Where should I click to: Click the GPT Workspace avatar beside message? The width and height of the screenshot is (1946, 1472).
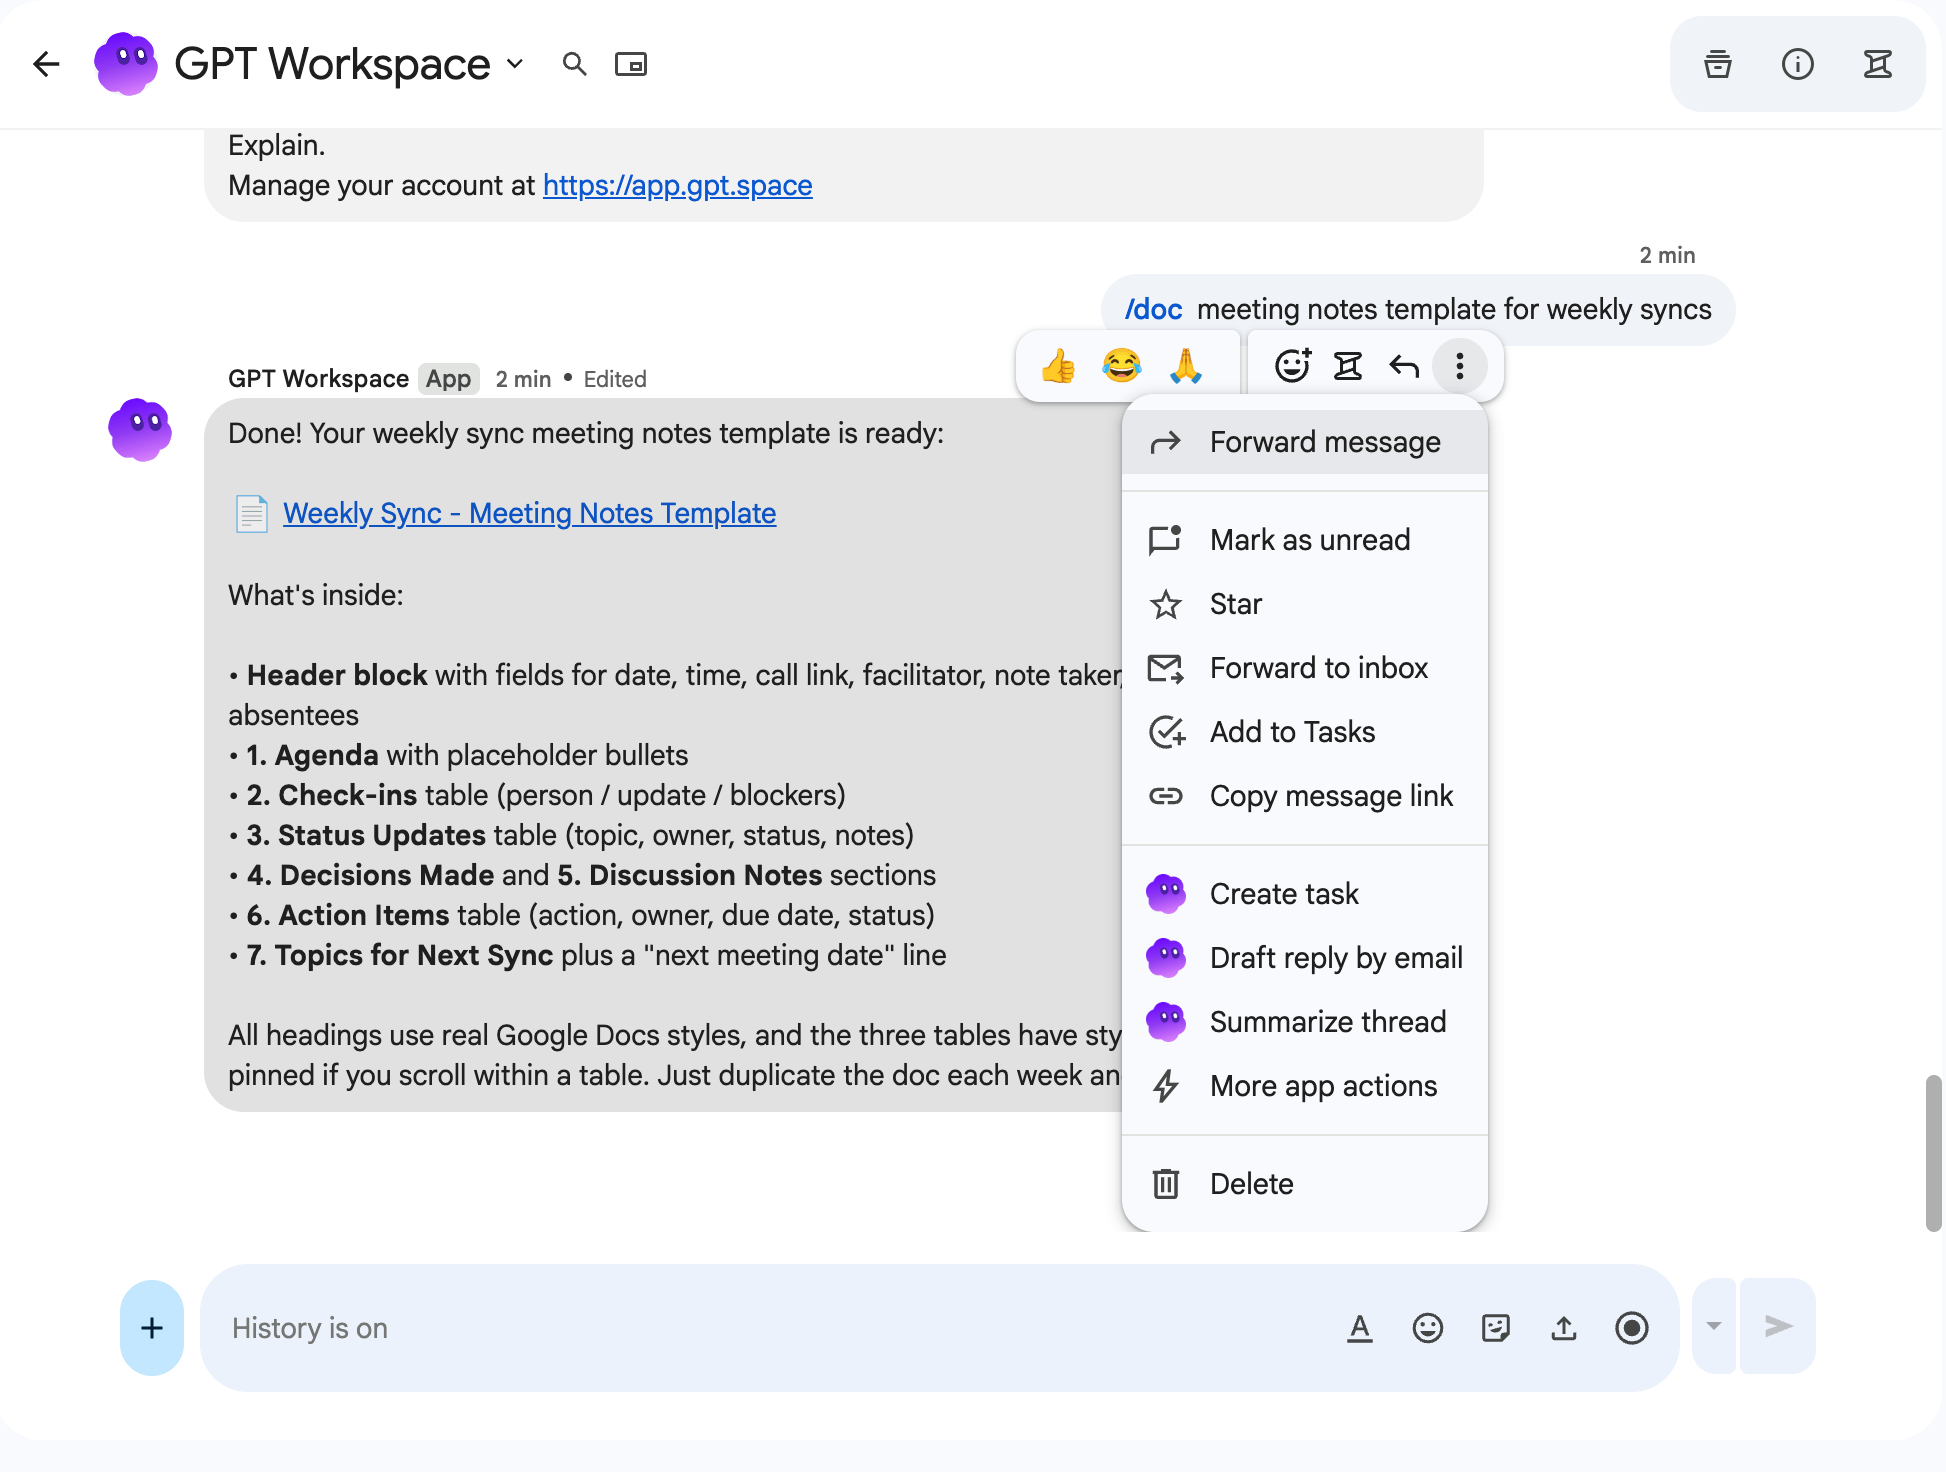[x=140, y=430]
